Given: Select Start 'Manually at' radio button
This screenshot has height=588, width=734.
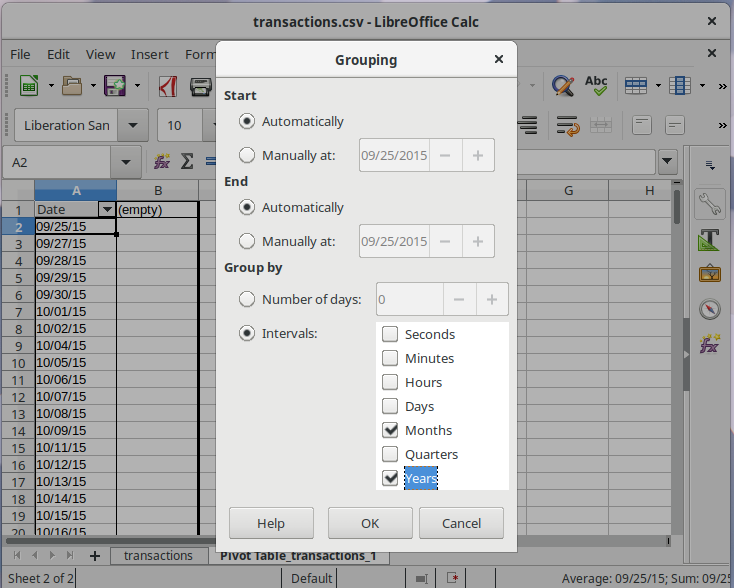Looking at the screenshot, I should tap(247, 155).
